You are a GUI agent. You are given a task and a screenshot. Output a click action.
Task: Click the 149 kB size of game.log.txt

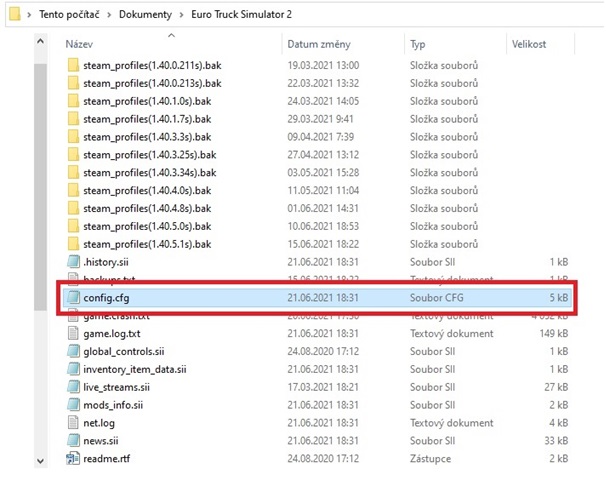point(554,333)
